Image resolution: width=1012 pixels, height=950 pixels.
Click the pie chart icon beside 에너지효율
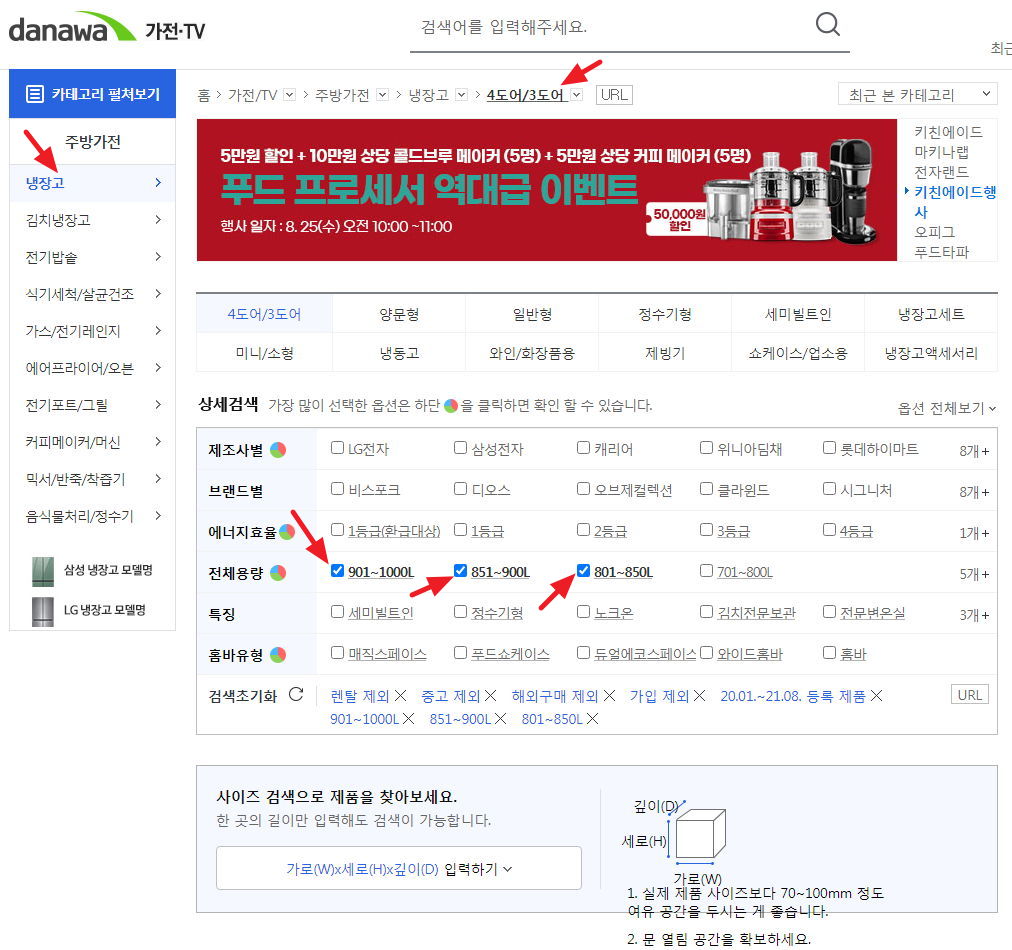click(287, 532)
